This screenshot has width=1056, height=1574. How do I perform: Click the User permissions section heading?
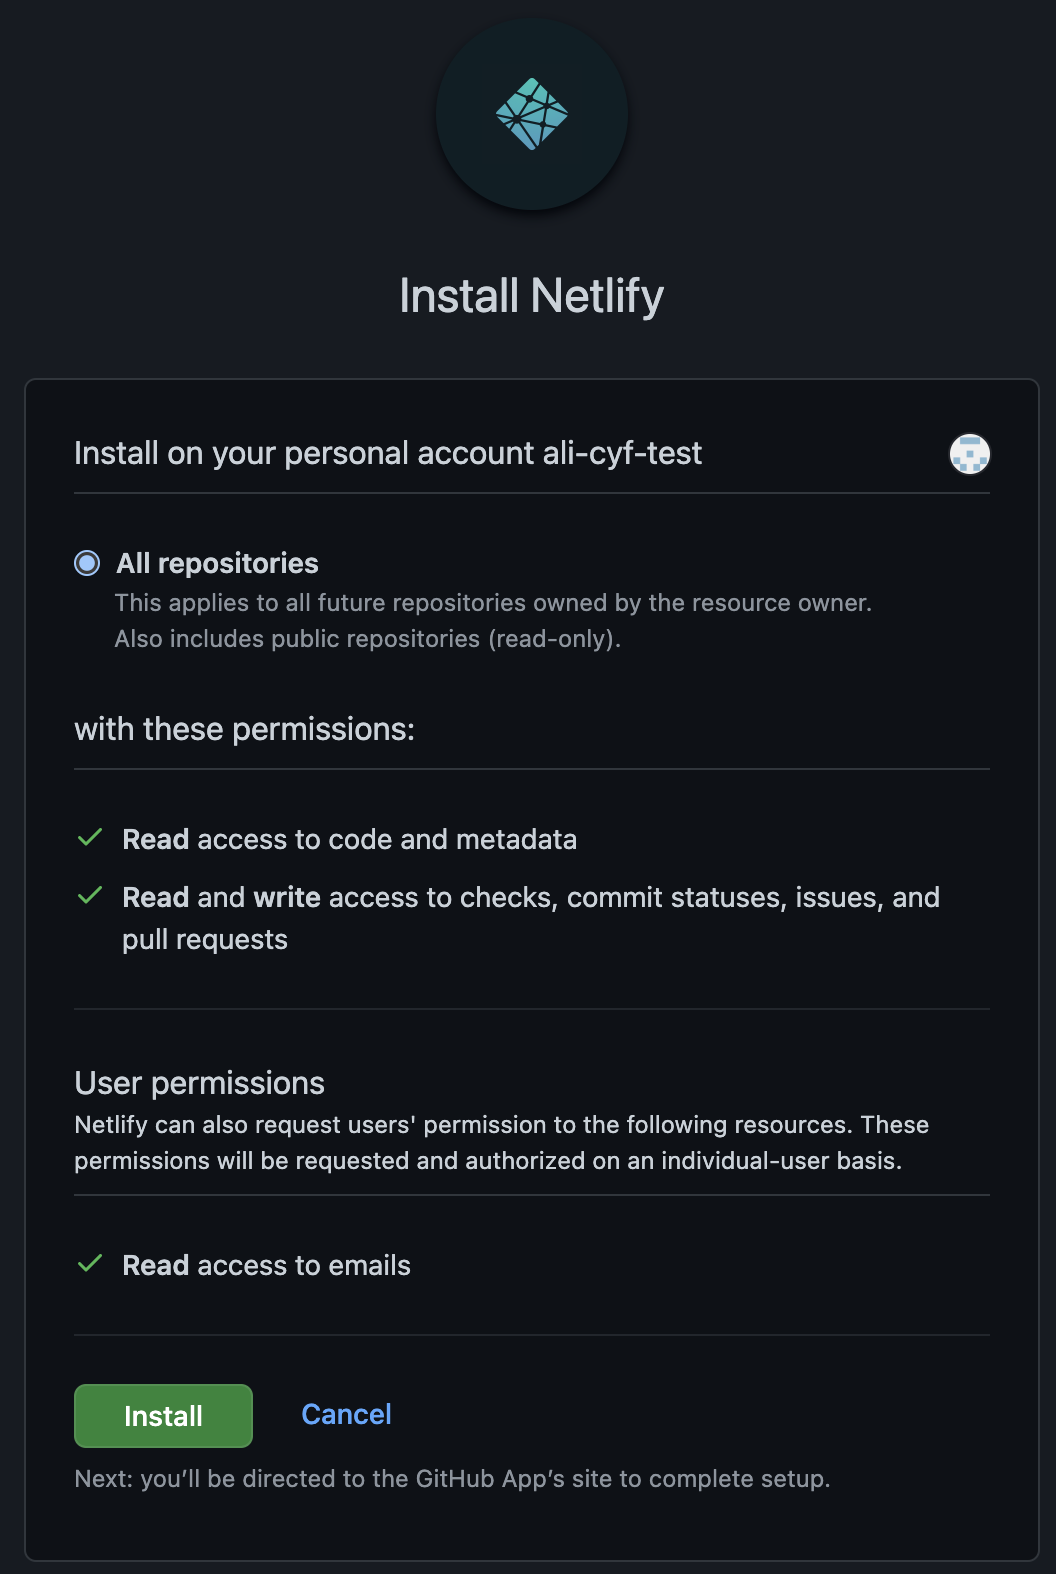pos(199,1082)
